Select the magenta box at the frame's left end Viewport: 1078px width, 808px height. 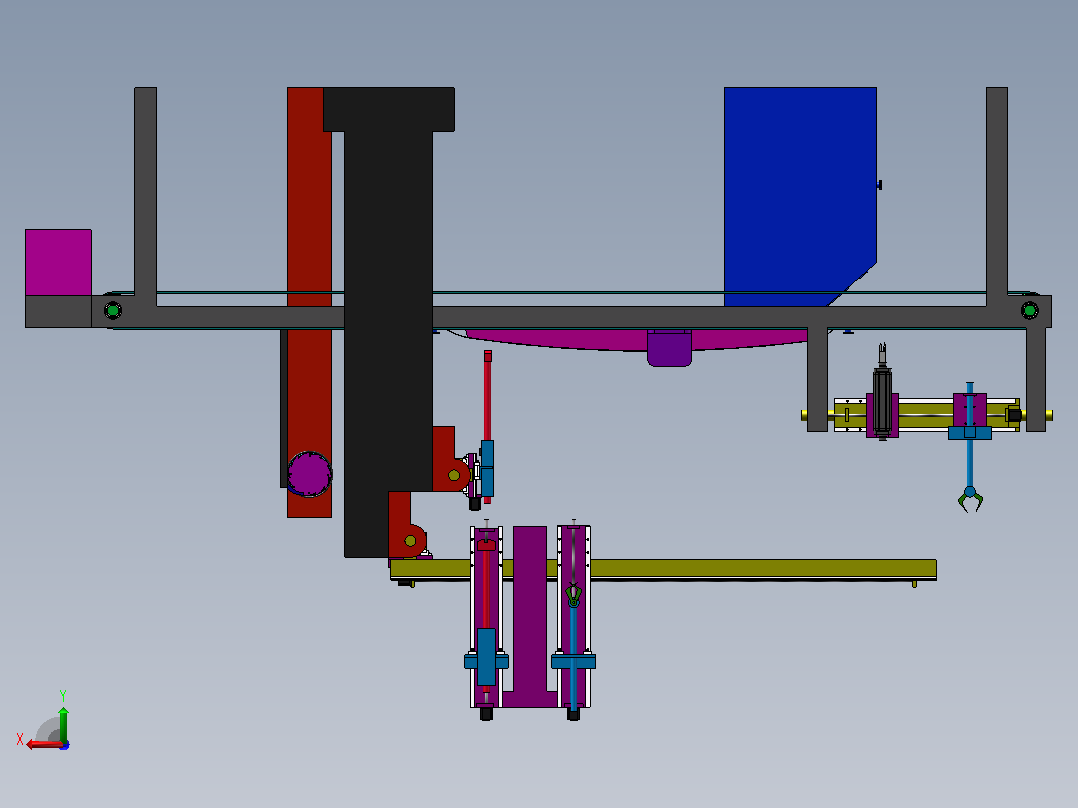point(58,263)
